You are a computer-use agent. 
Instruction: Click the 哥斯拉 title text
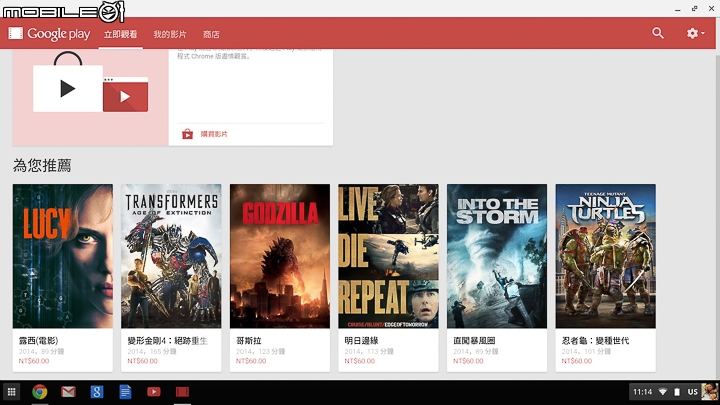pyautogui.click(x=248, y=341)
